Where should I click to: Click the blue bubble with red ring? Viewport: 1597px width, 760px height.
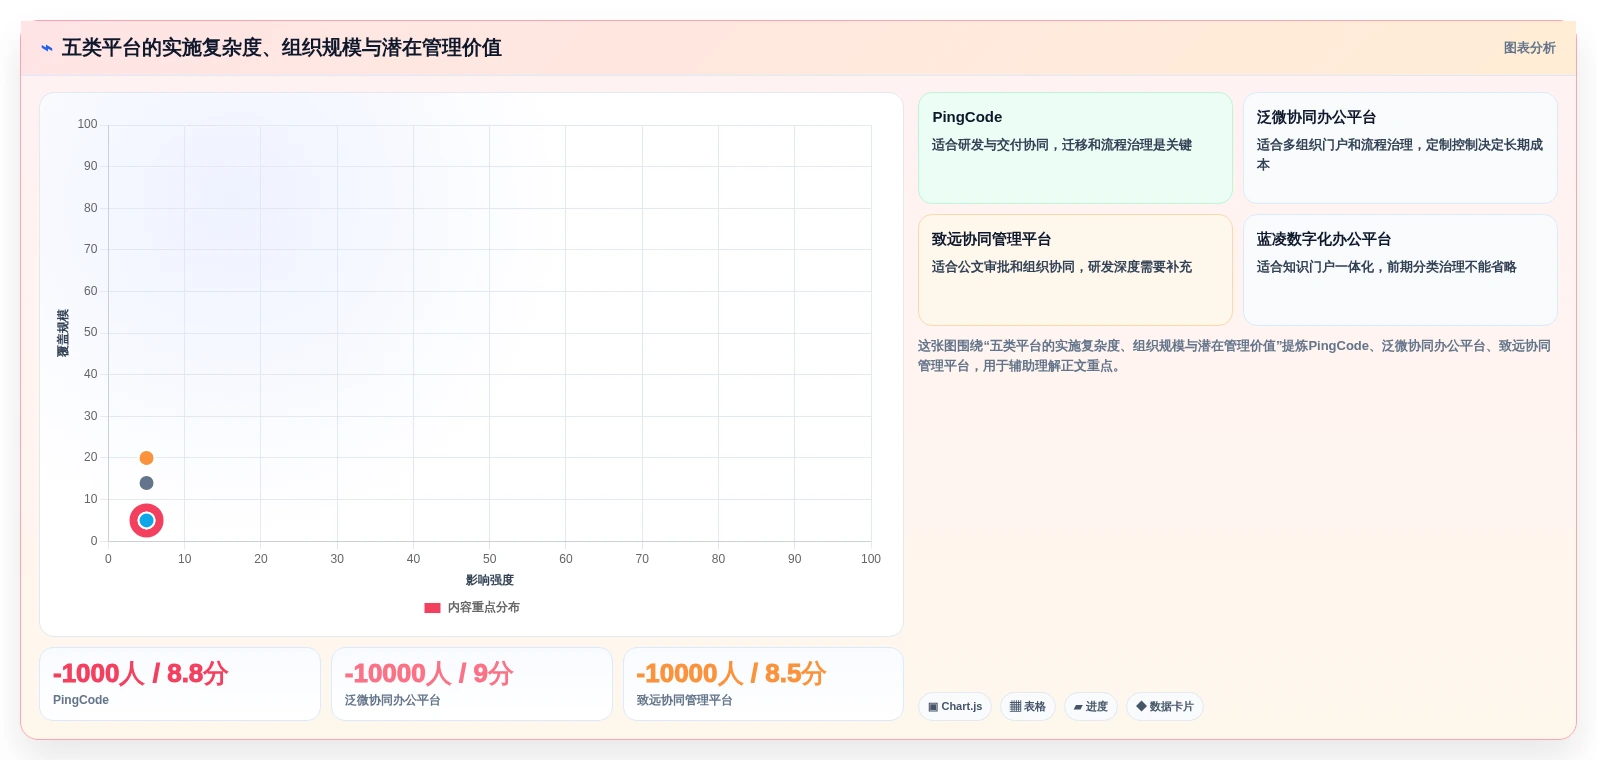(146, 520)
